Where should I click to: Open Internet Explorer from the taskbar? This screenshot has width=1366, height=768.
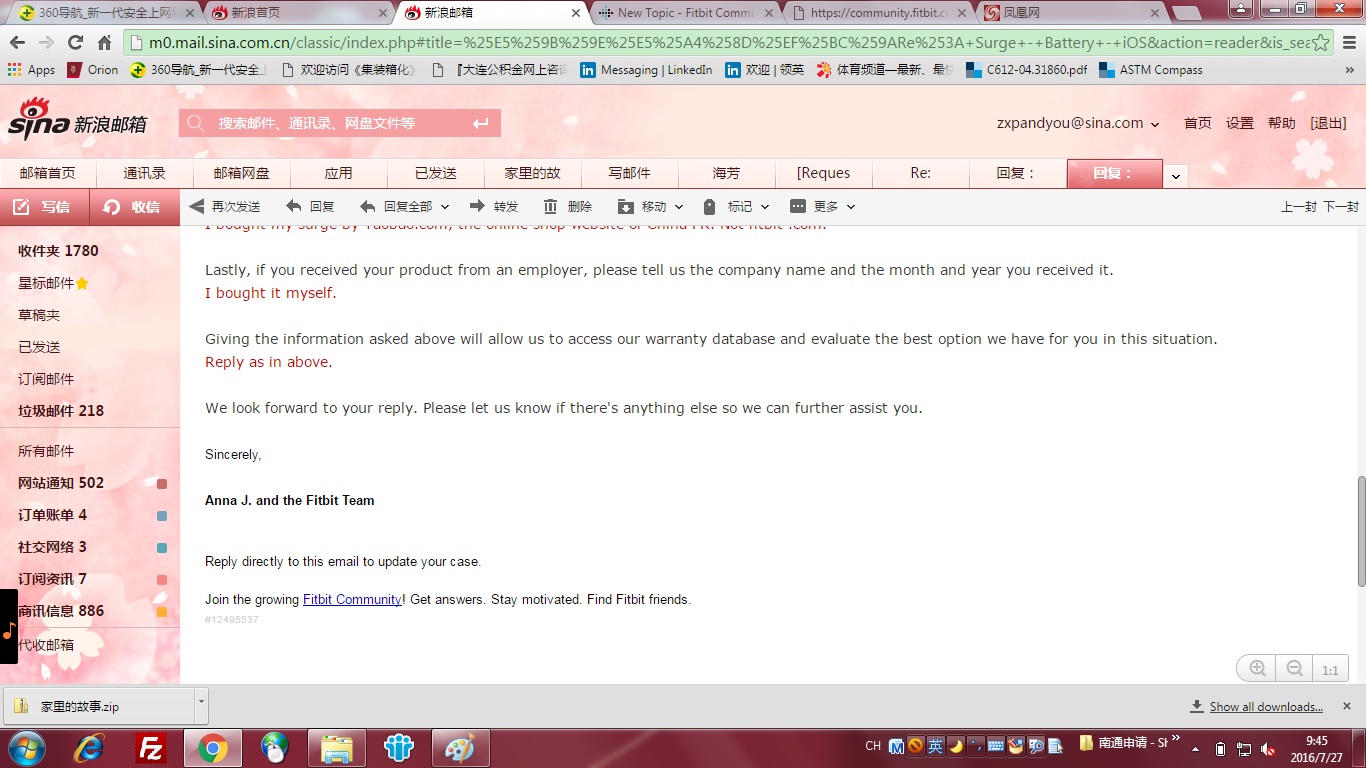(x=90, y=747)
